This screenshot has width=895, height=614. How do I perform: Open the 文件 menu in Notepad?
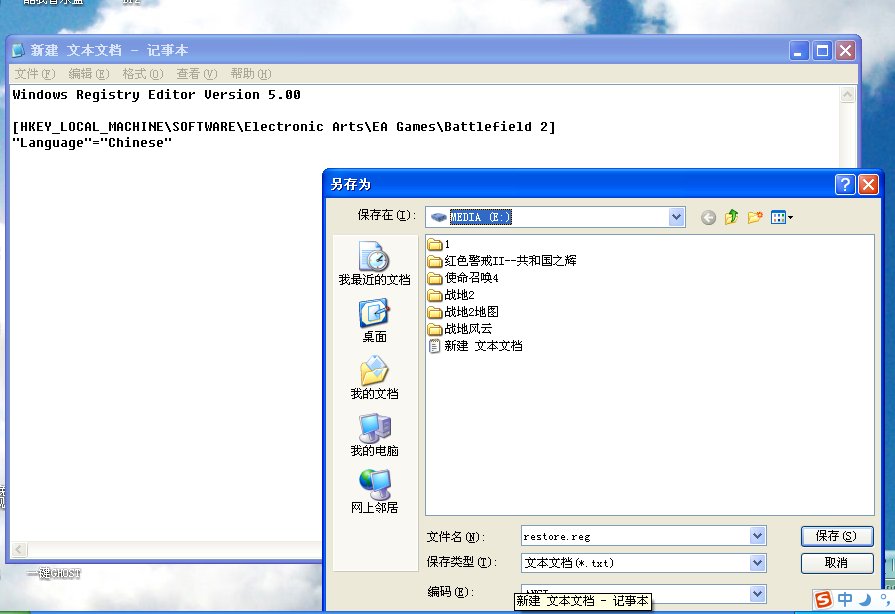34,74
